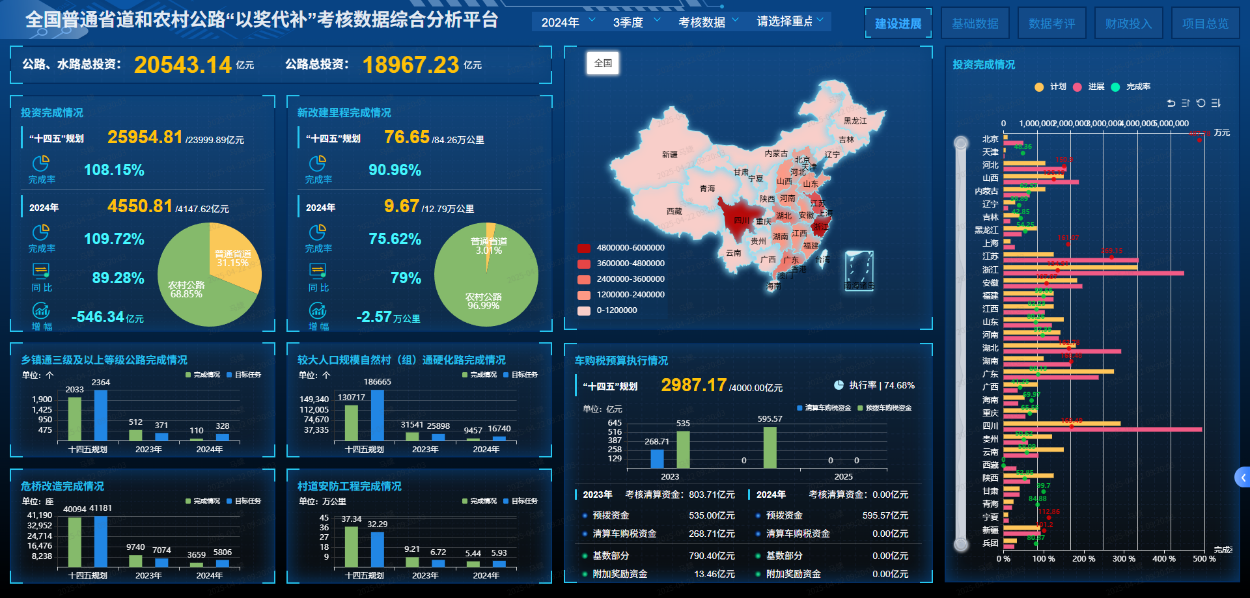Click the 全国 button on the map
Image resolution: width=1250 pixels, height=598 pixels.
pyautogui.click(x=603, y=62)
